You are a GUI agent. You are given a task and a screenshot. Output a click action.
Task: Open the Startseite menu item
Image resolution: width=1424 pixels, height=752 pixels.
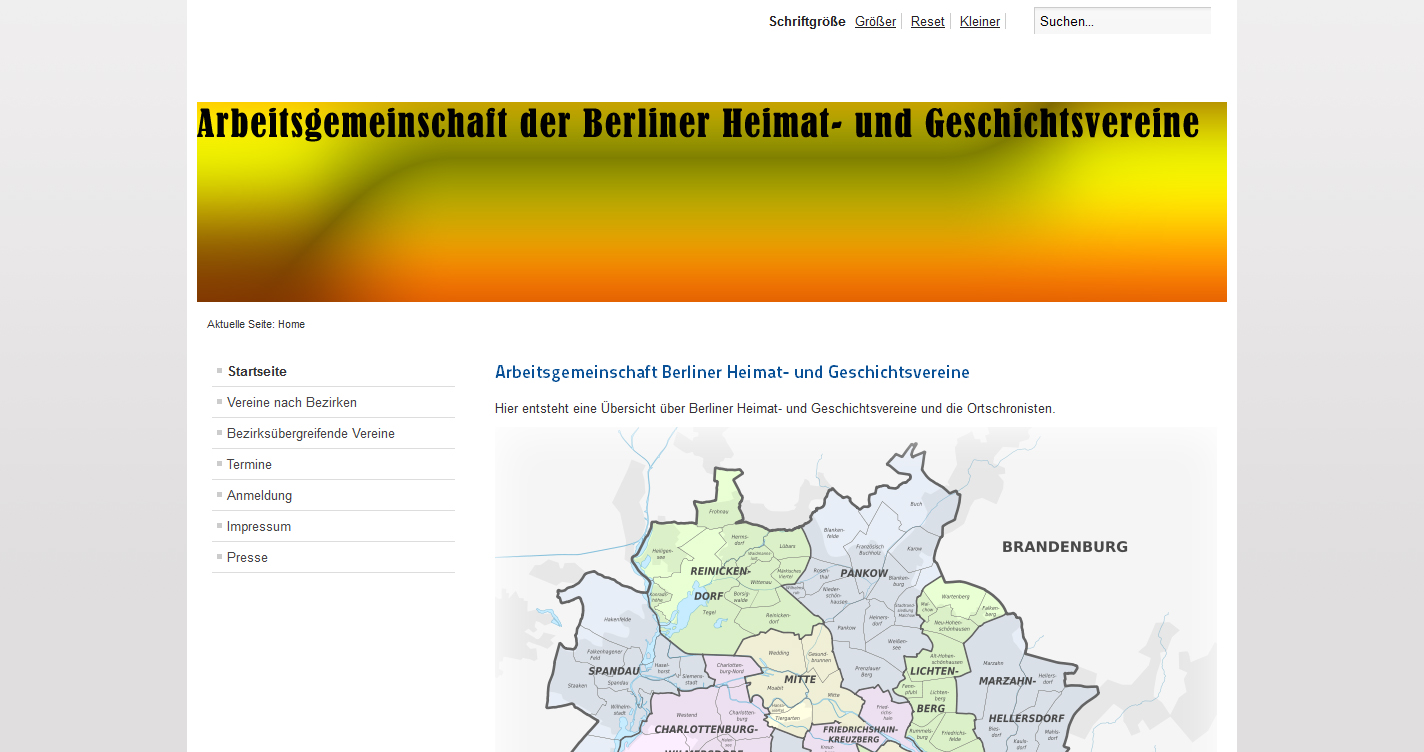point(257,371)
